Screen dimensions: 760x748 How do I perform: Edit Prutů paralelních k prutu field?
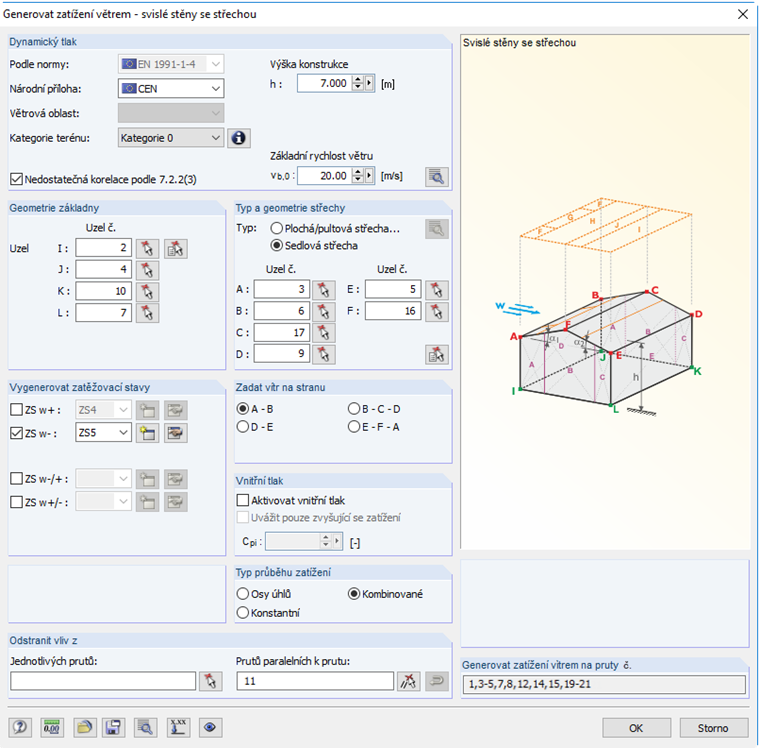coord(315,681)
